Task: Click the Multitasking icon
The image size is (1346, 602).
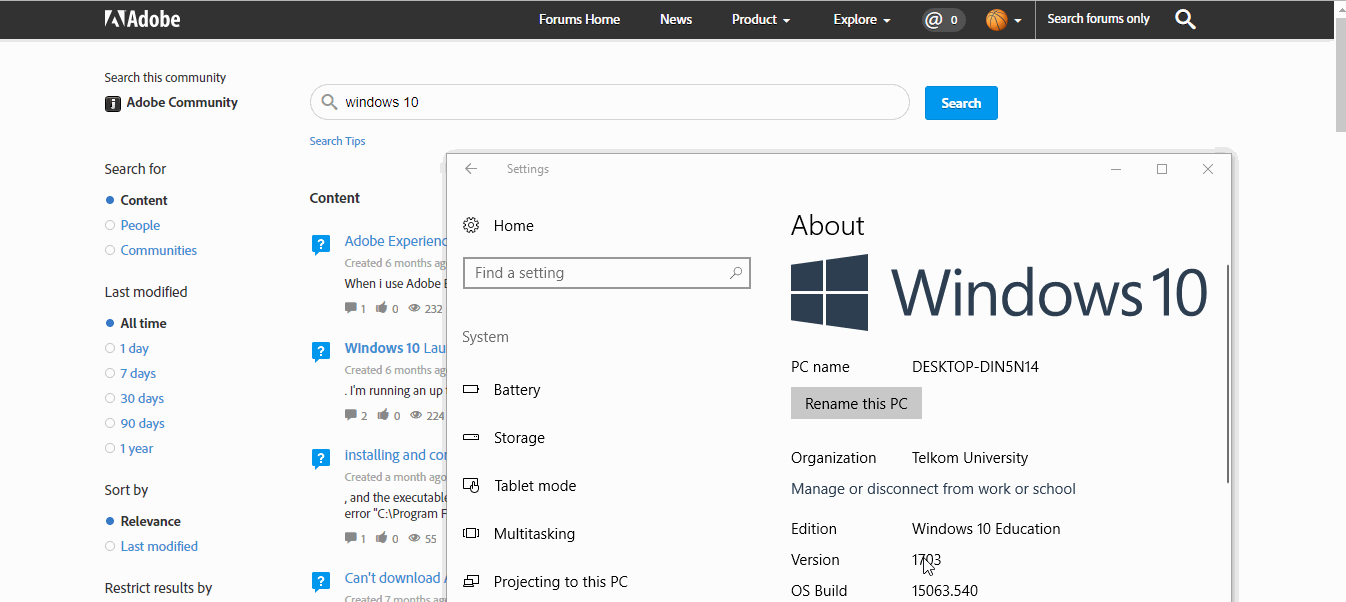Action: 471,534
